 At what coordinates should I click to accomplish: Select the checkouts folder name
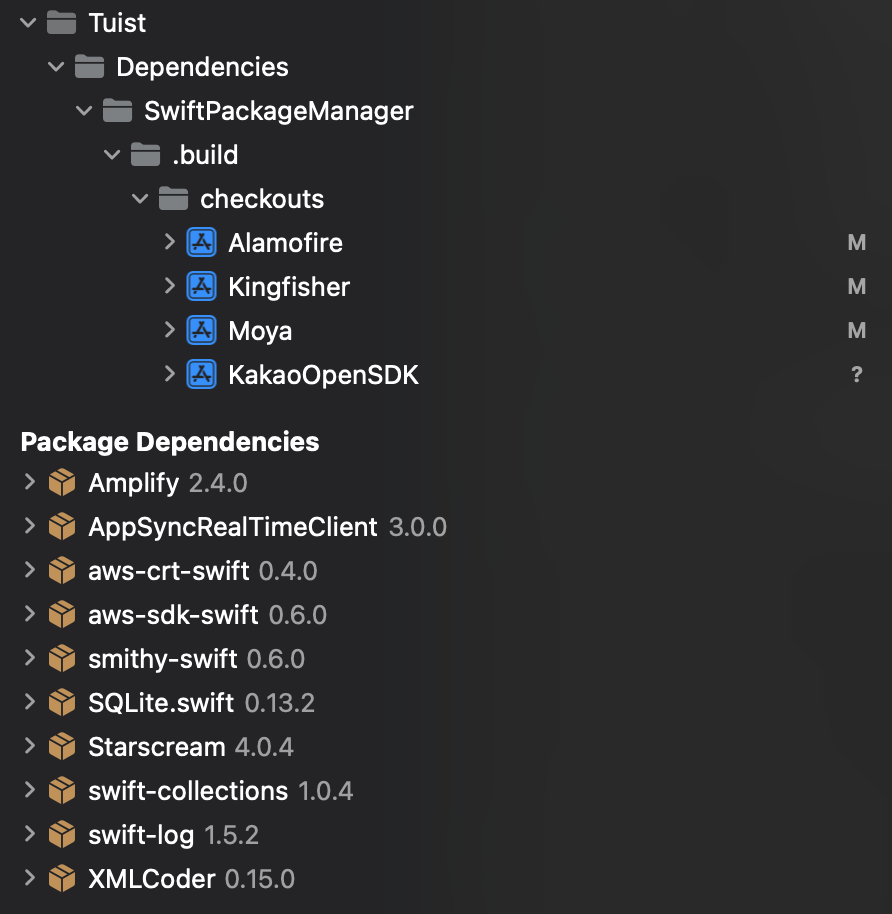(x=262, y=199)
